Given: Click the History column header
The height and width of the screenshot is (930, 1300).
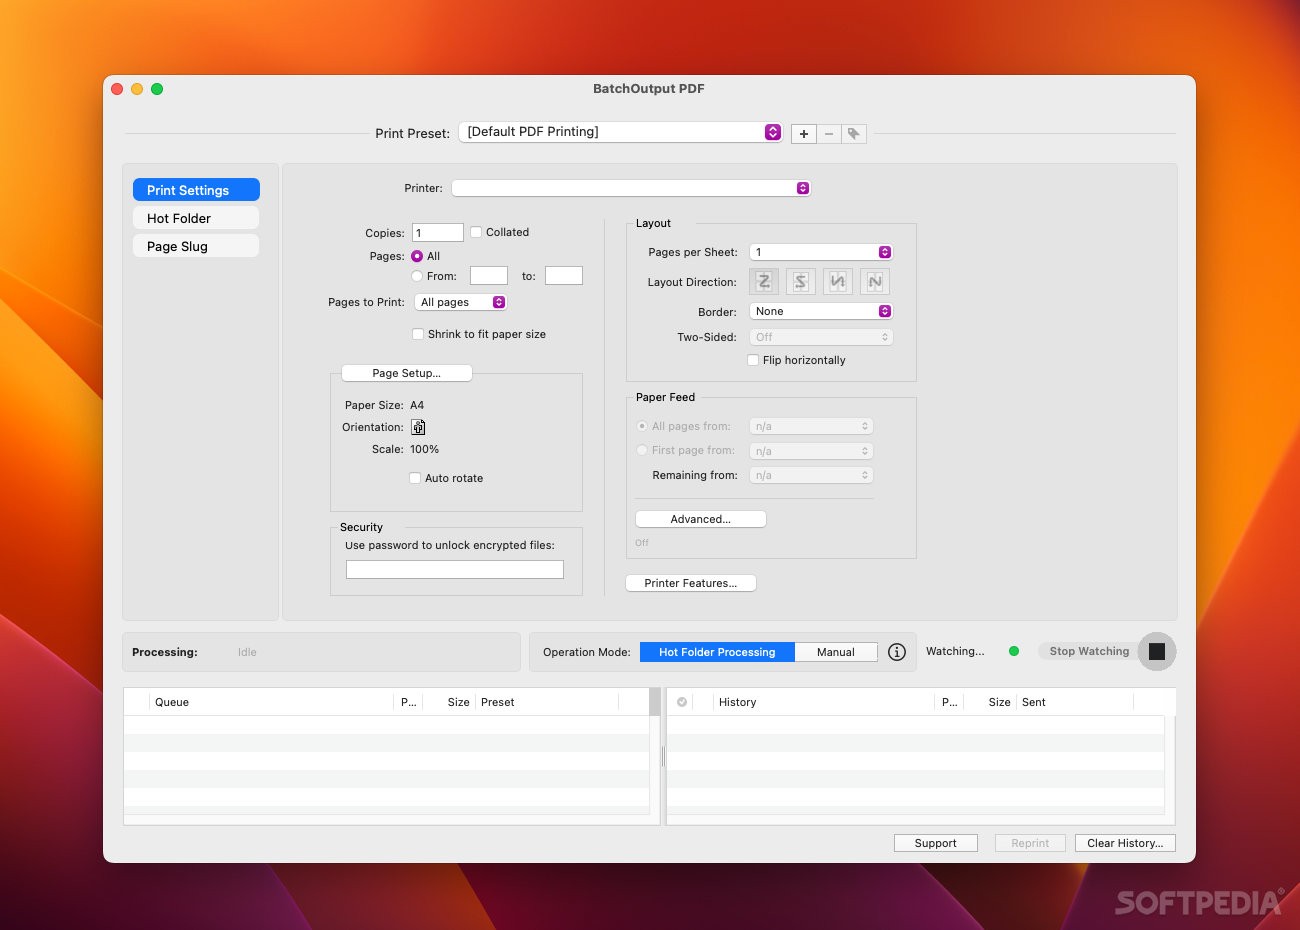Looking at the screenshot, I should [x=825, y=702].
